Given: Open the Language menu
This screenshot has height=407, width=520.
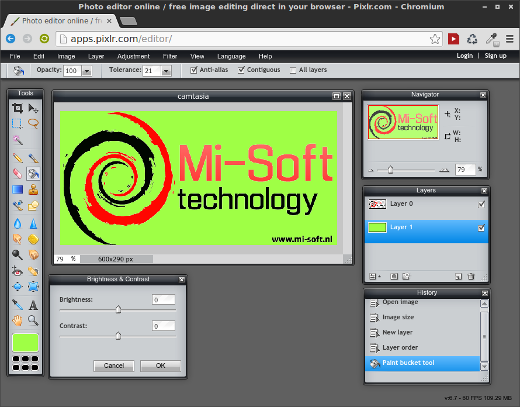Looking at the screenshot, I should [231, 56].
